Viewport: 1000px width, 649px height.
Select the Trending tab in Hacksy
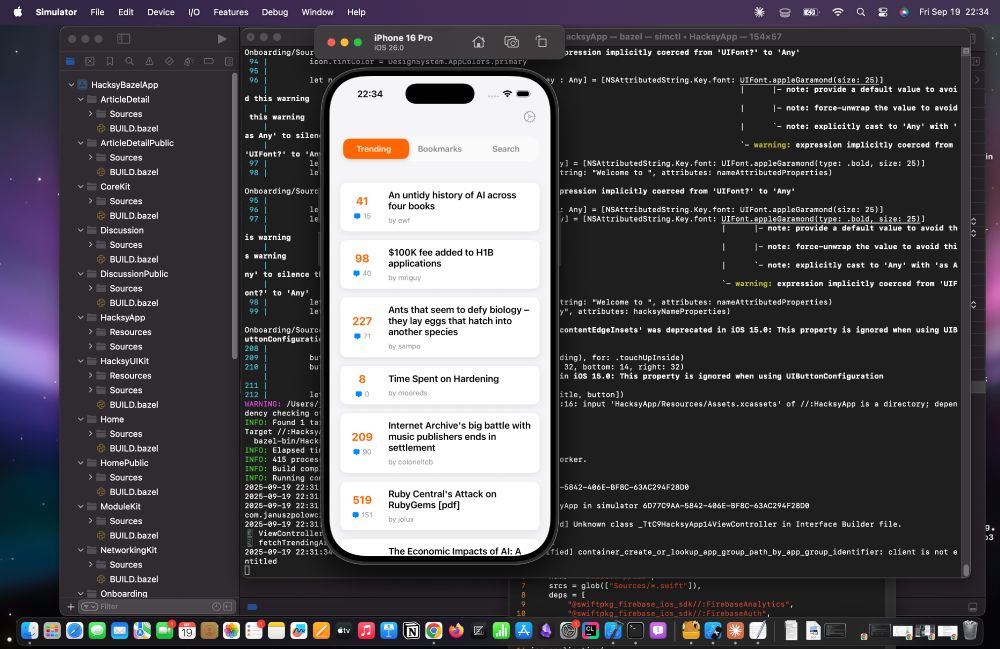click(x=376, y=149)
